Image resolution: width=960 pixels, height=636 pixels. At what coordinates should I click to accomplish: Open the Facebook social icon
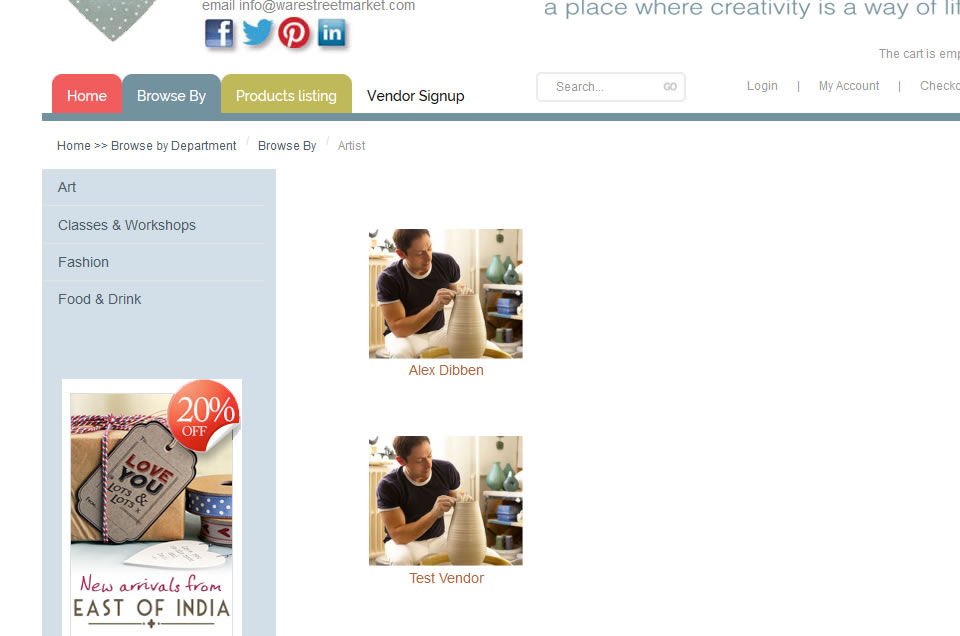(219, 33)
